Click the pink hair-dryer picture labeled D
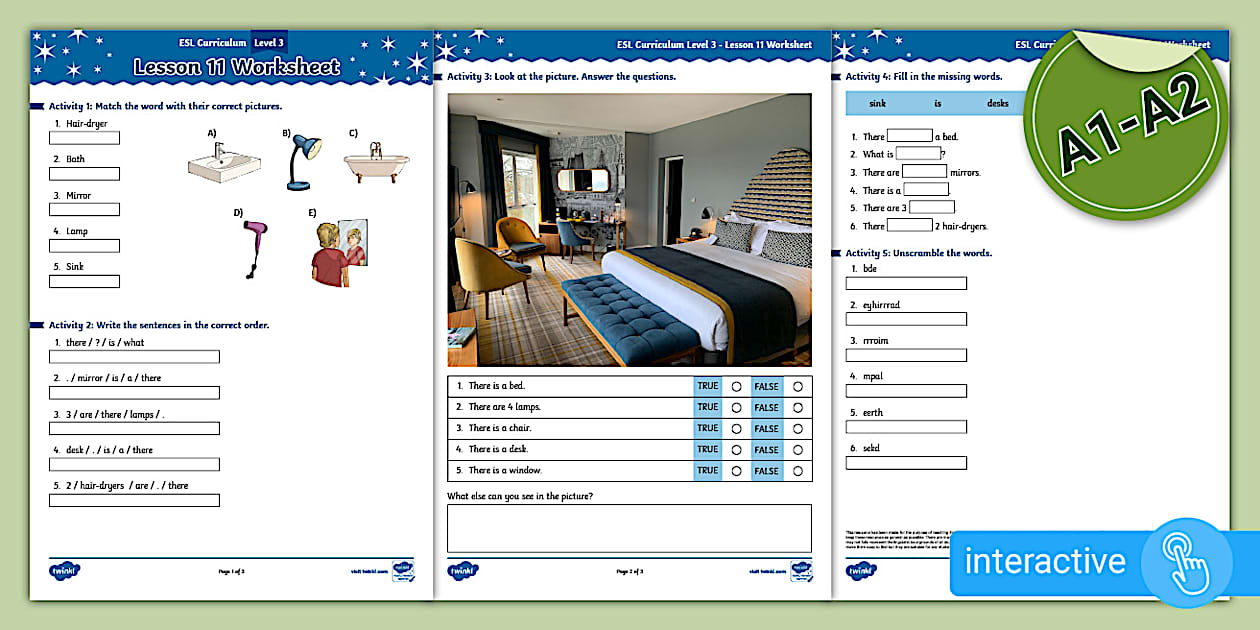This screenshot has width=1260, height=630. pos(251,248)
